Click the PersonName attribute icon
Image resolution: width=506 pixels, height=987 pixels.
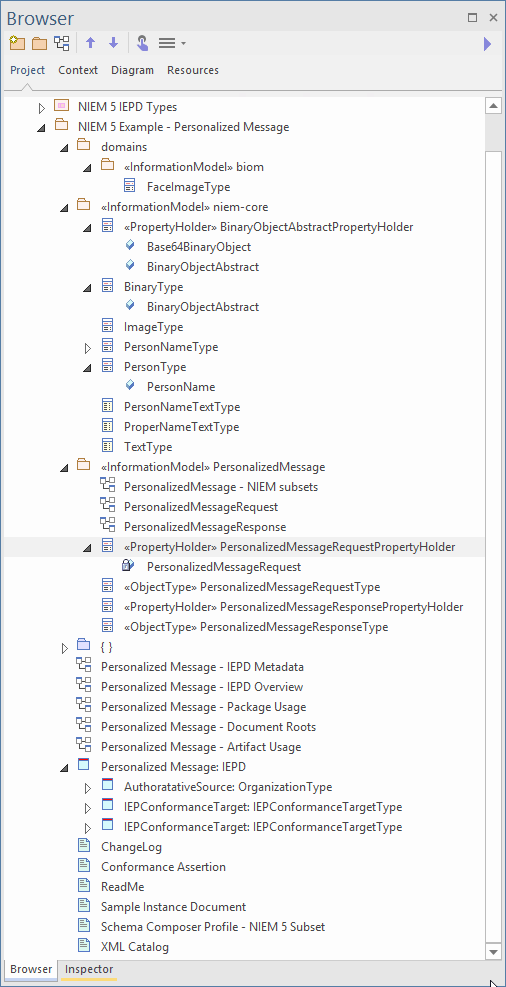130,386
